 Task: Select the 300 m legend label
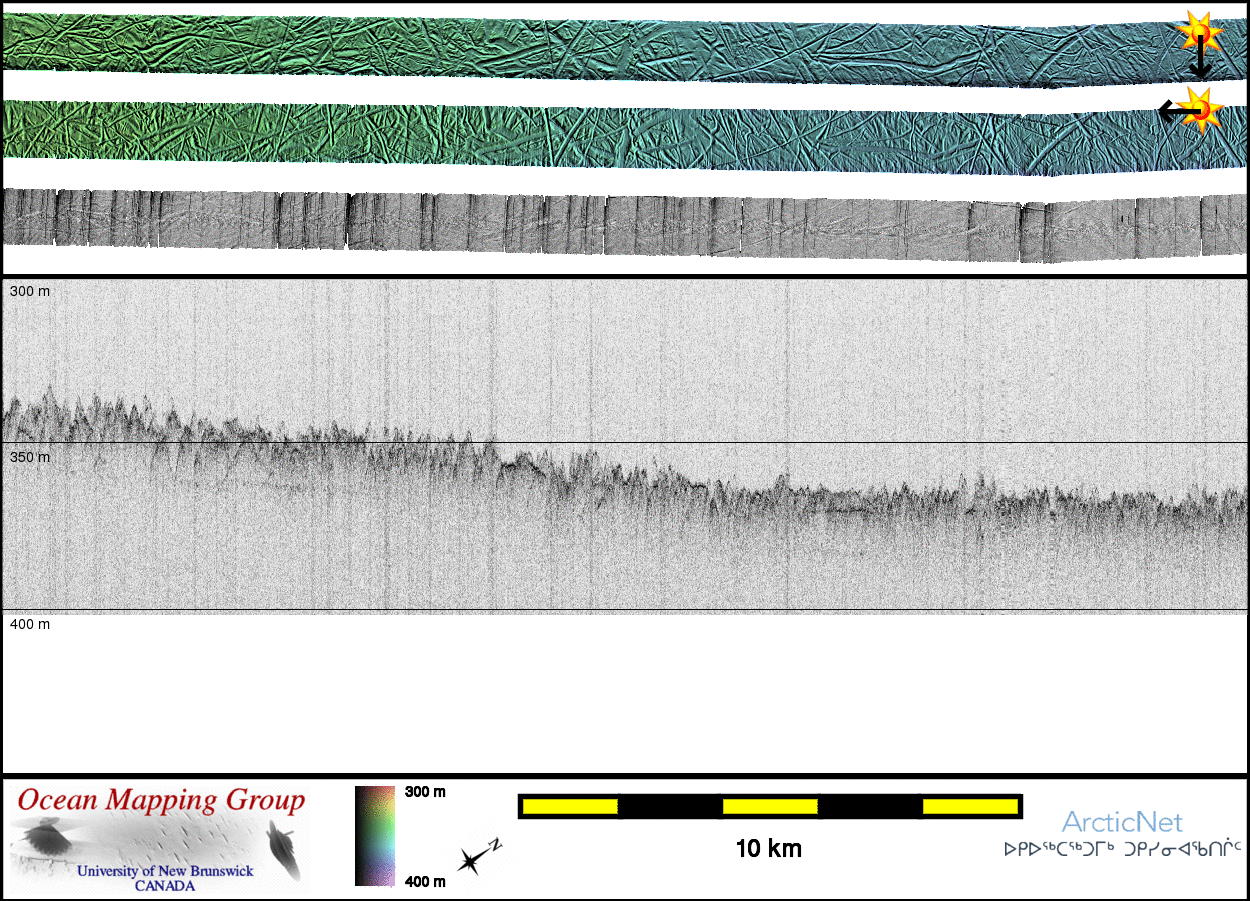coord(425,792)
